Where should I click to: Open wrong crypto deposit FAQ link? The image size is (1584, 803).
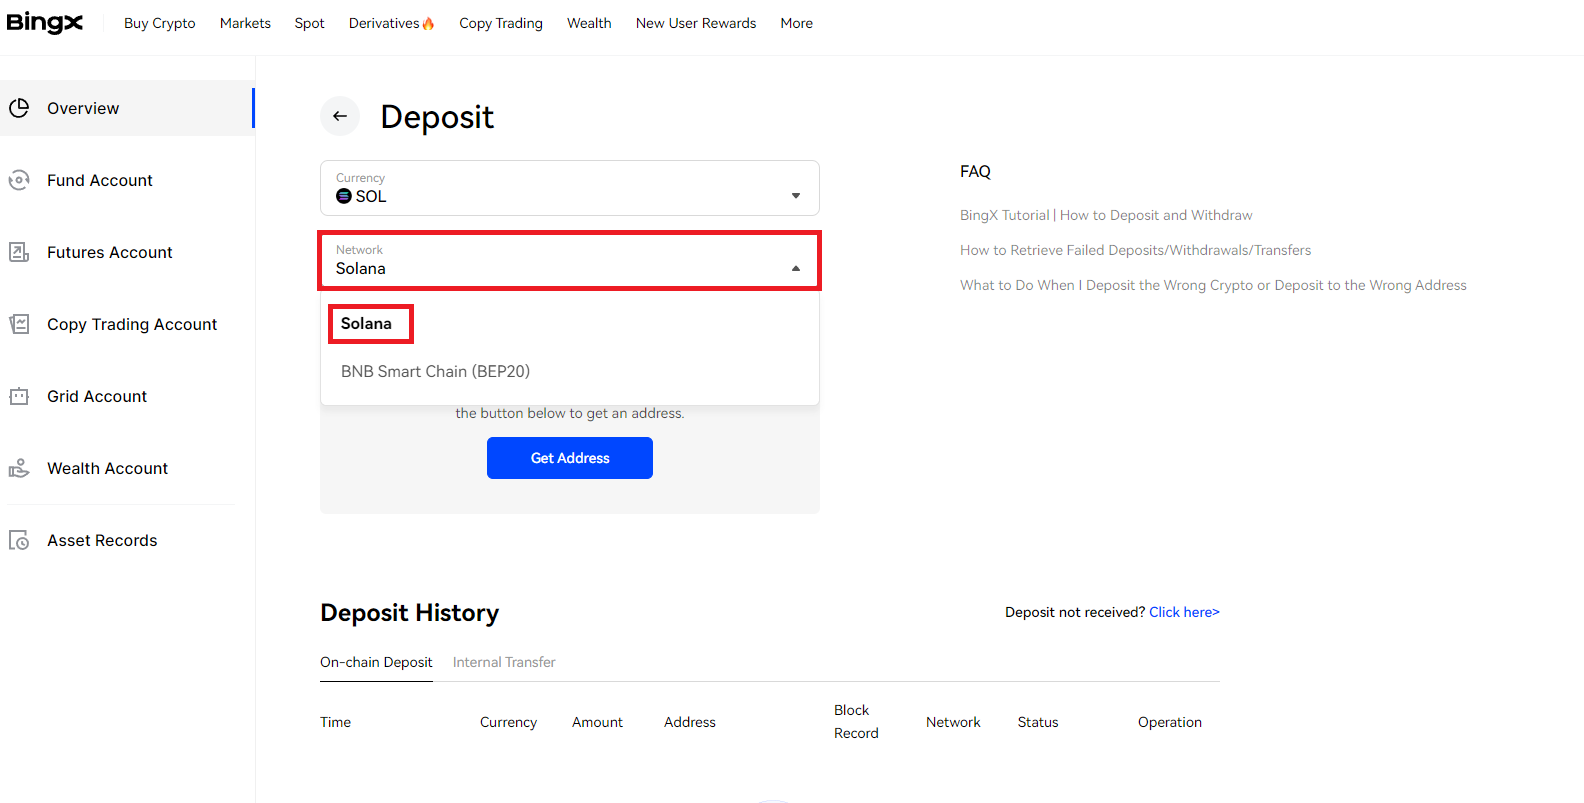(x=1213, y=285)
